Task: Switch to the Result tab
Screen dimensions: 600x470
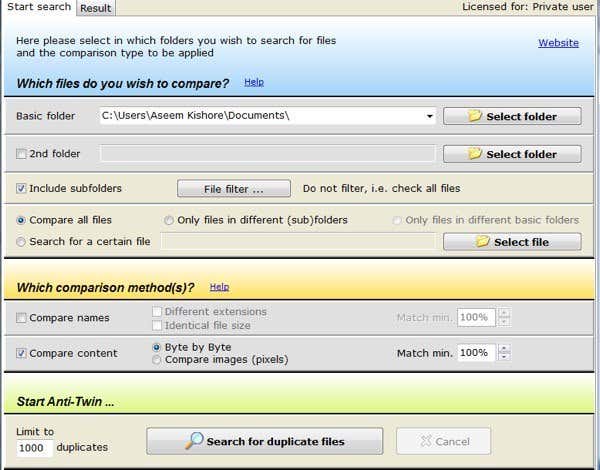Action: pos(96,8)
